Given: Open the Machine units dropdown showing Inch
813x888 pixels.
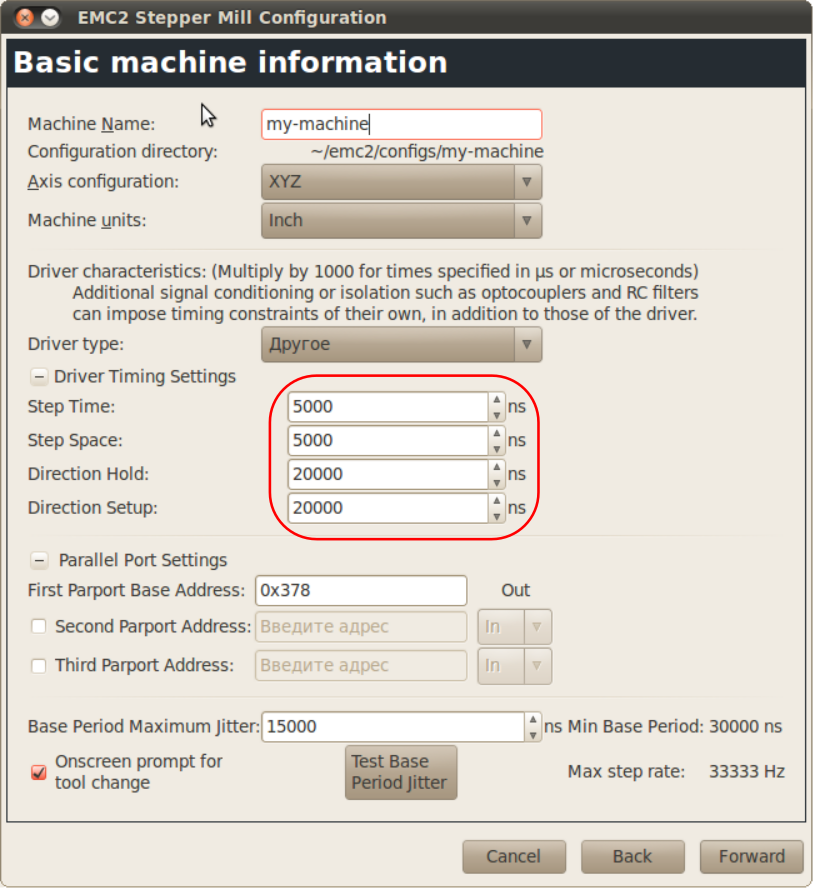Looking at the screenshot, I should (x=401, y=220).
